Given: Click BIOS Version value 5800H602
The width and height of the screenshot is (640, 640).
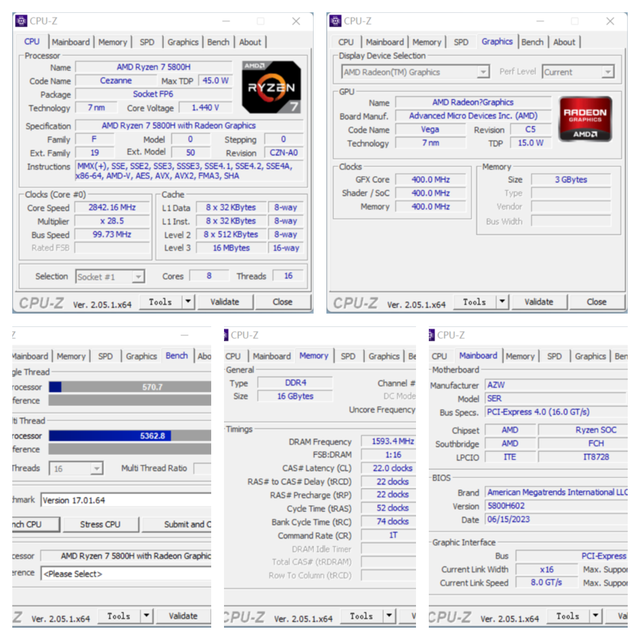Looking at the screenshot, I should (x=556, y=506).
